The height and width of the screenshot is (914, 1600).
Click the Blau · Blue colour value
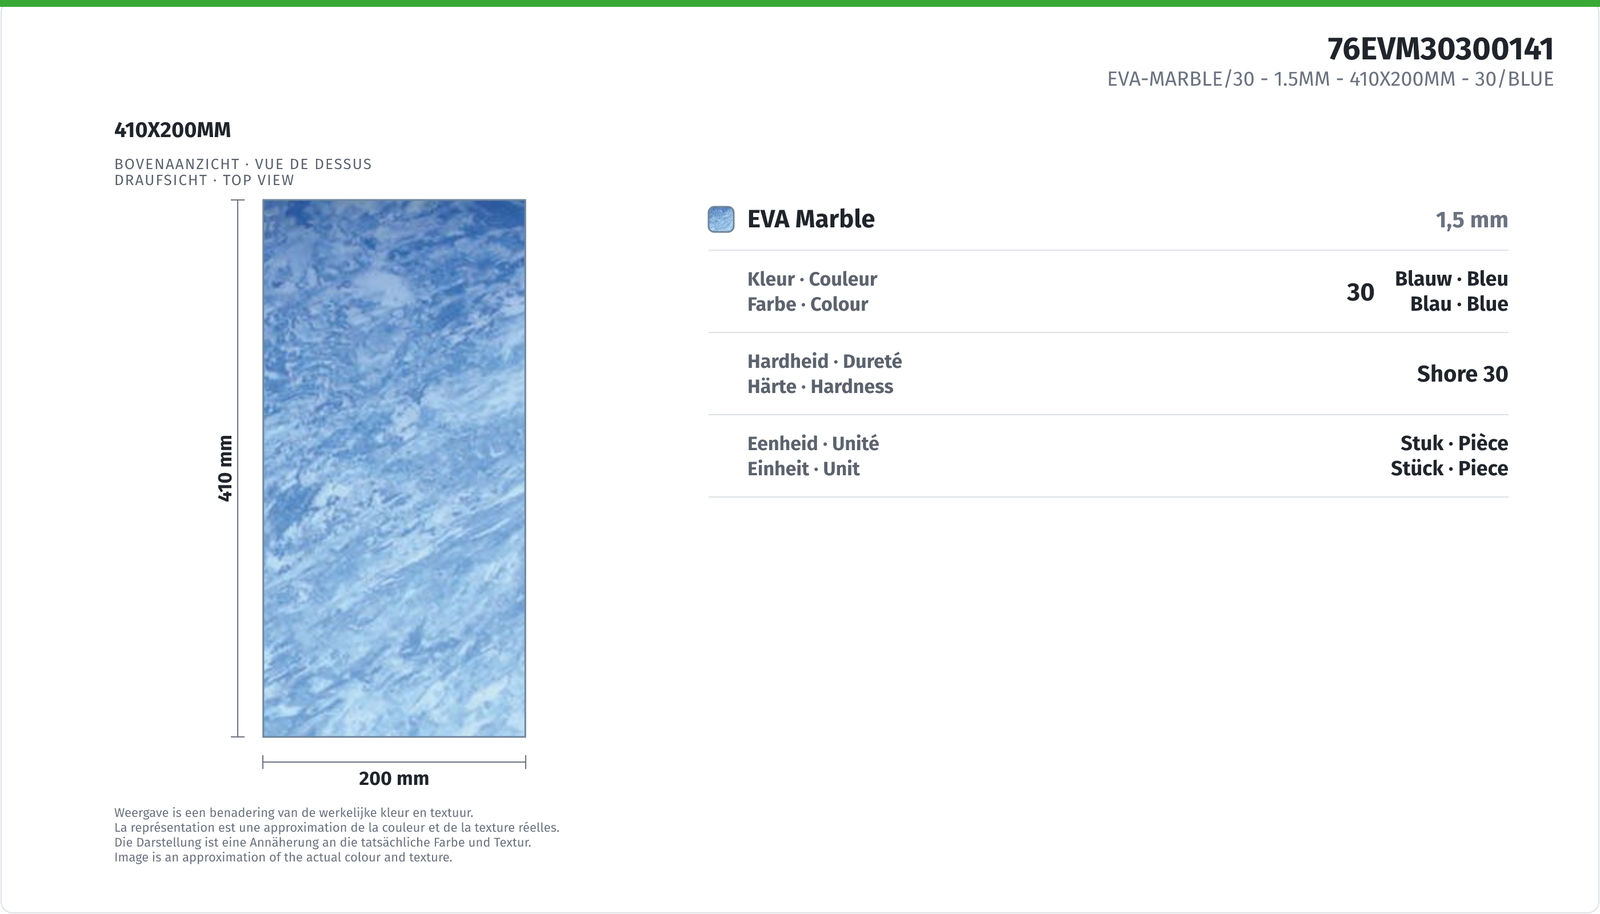(1459, 304)
